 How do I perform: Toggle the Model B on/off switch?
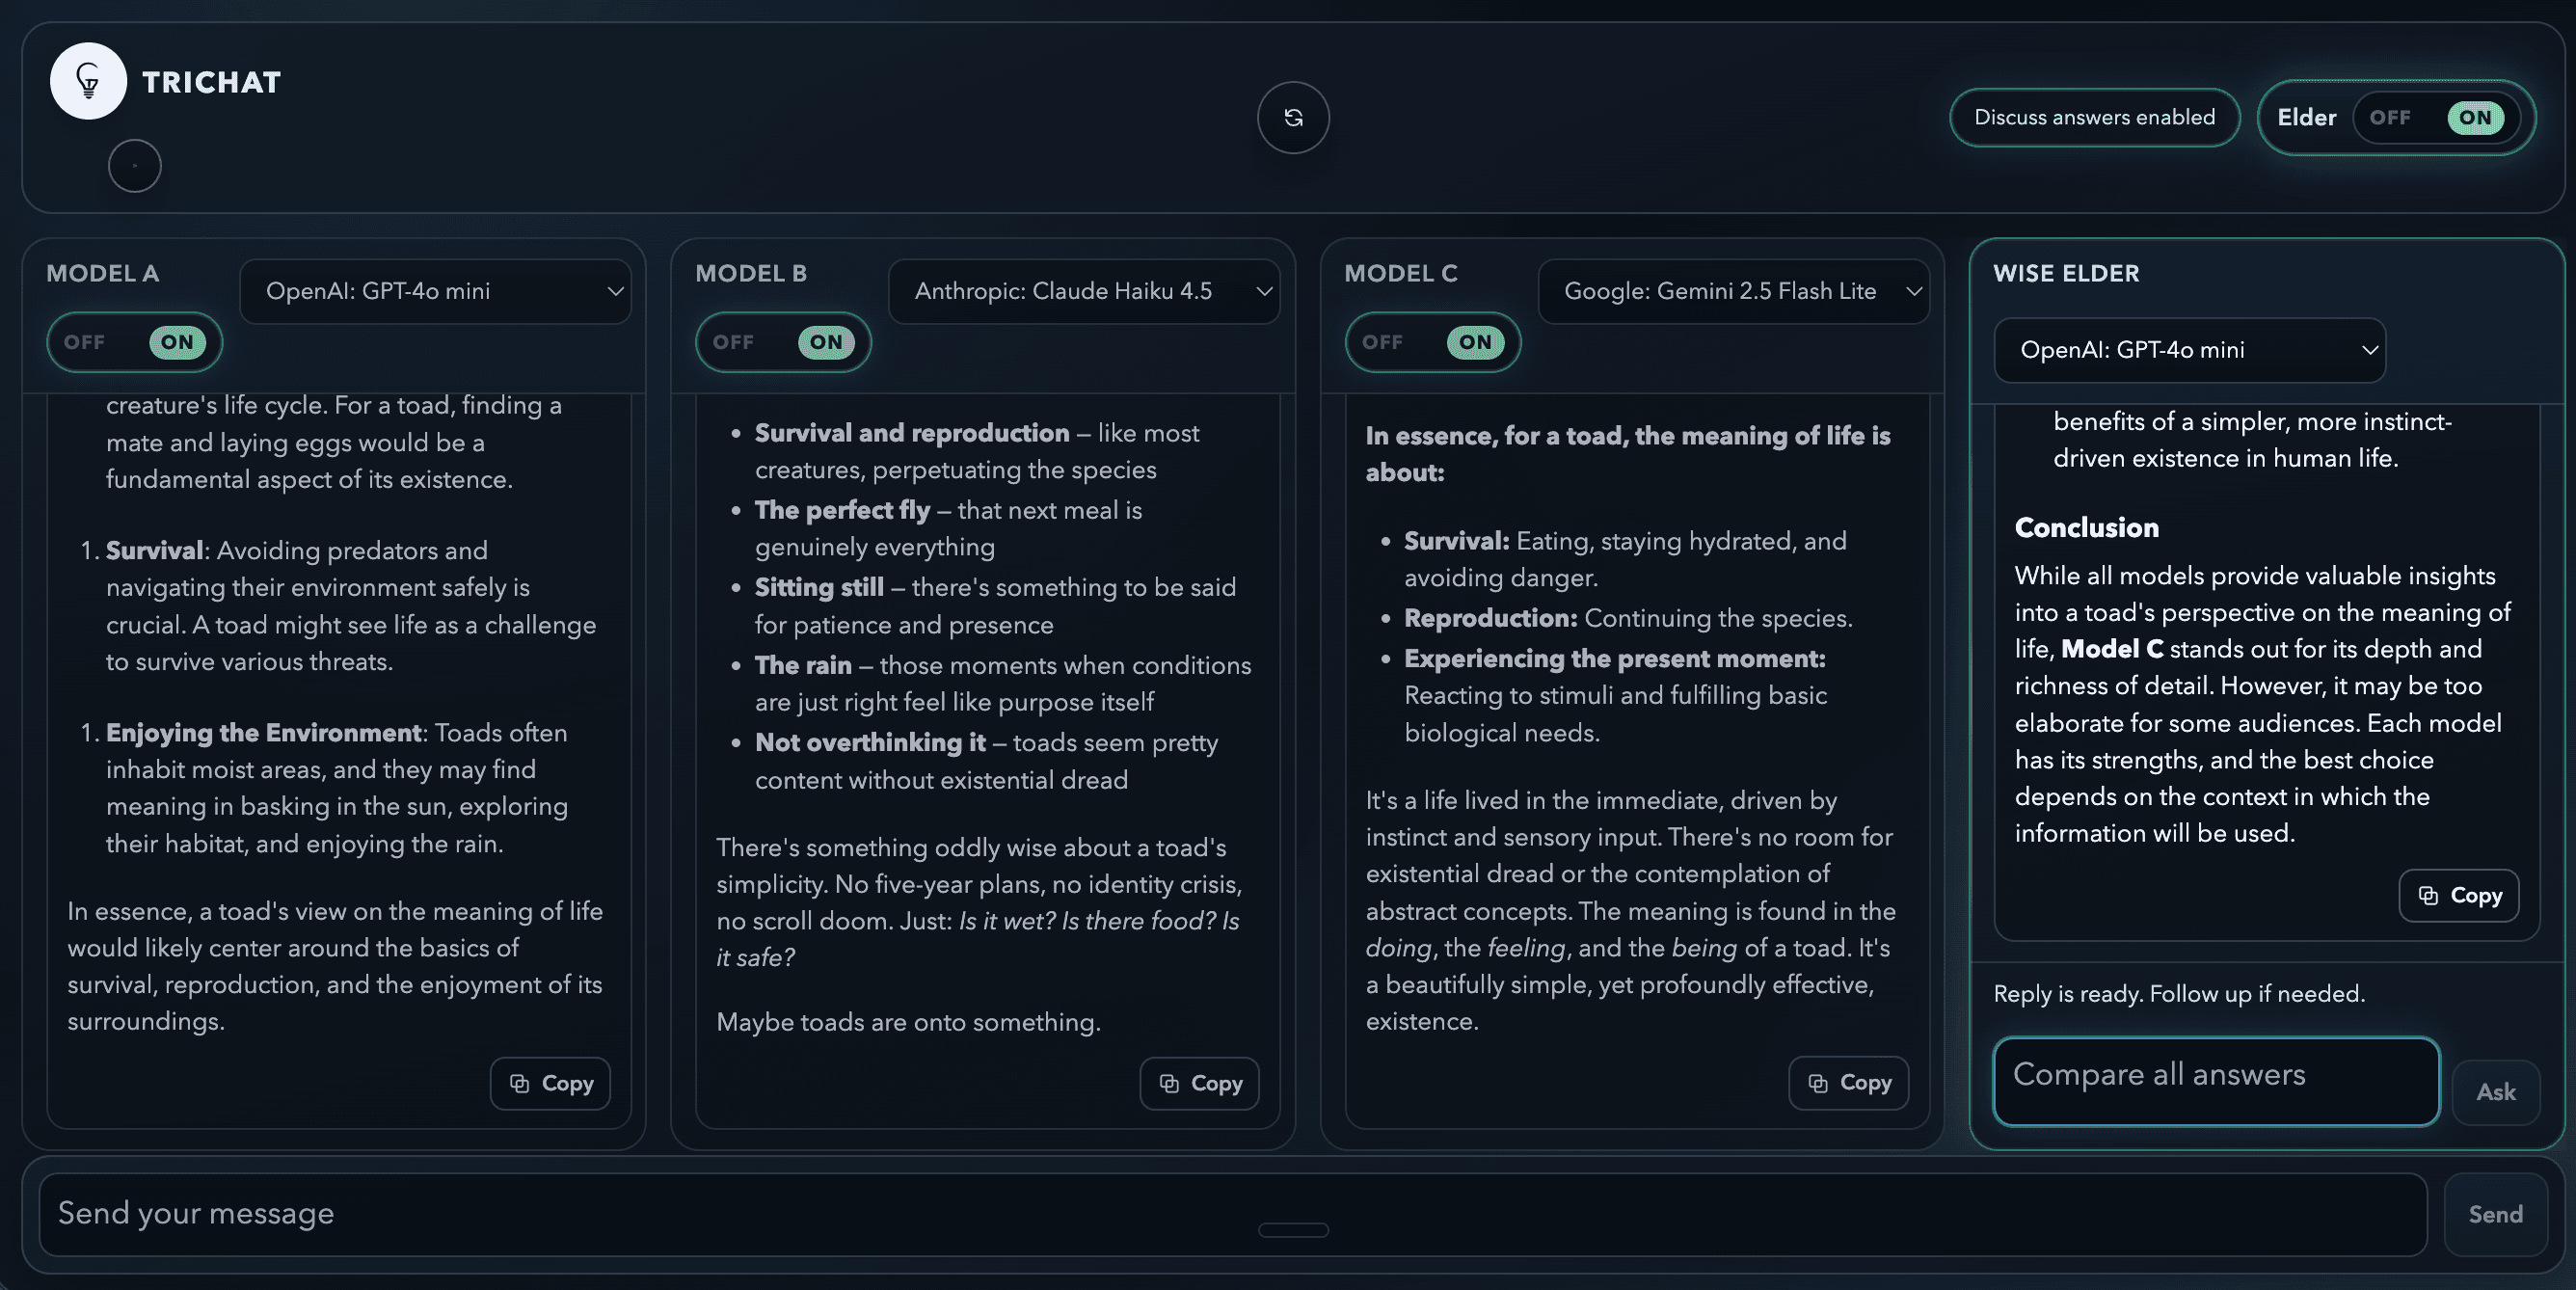click(783, 342)
